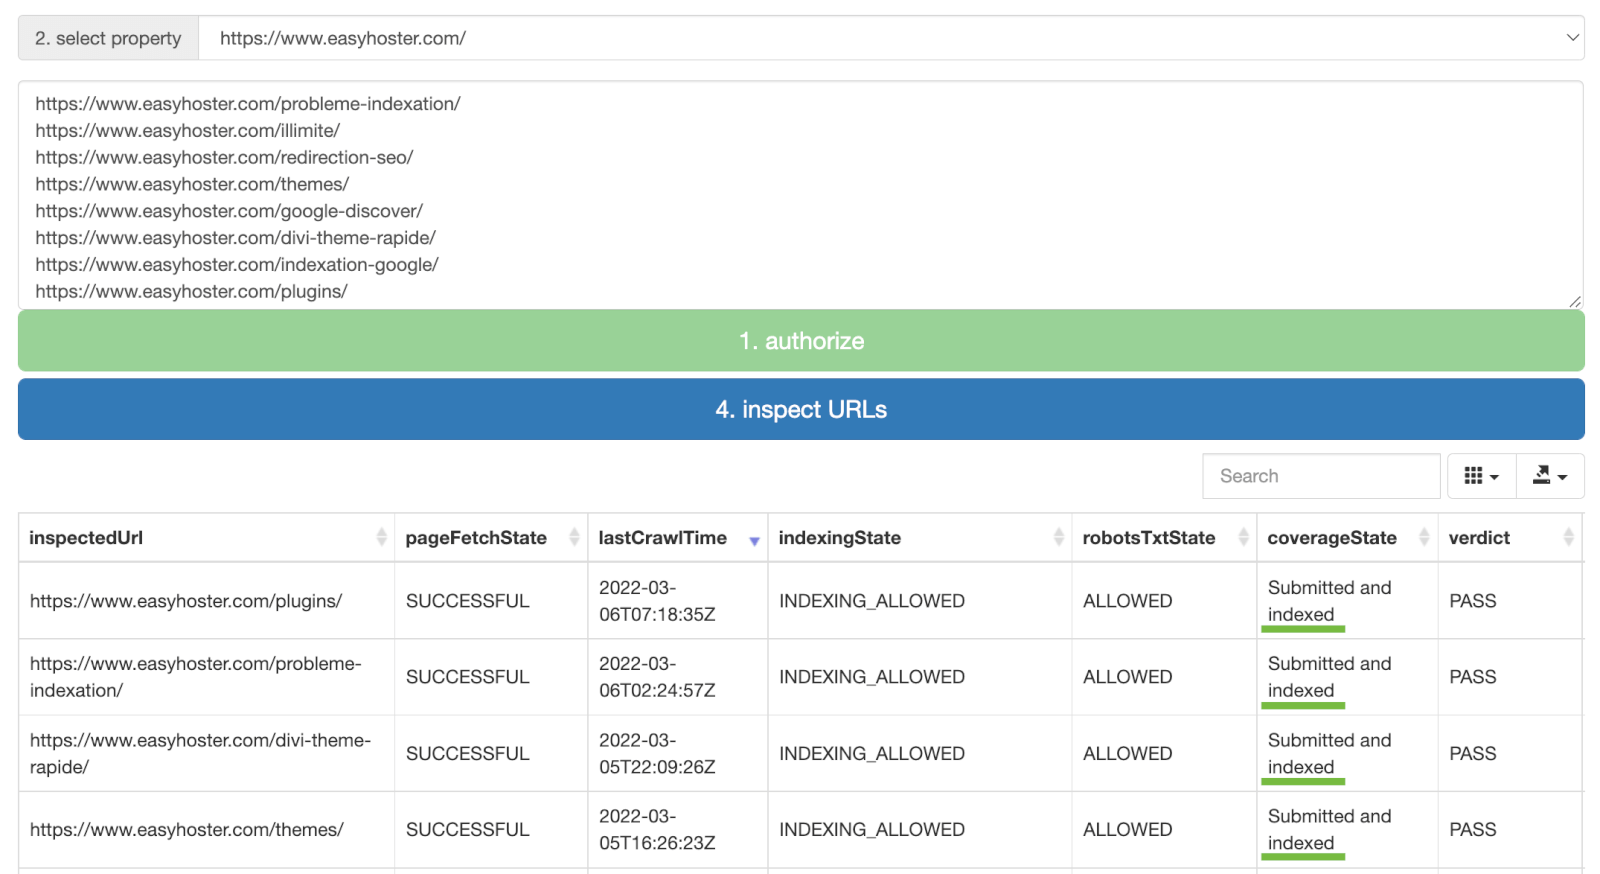Sort by coverageState column sort arrows
Viewport: 1600px width, 874px height.
pos(1424,538)
